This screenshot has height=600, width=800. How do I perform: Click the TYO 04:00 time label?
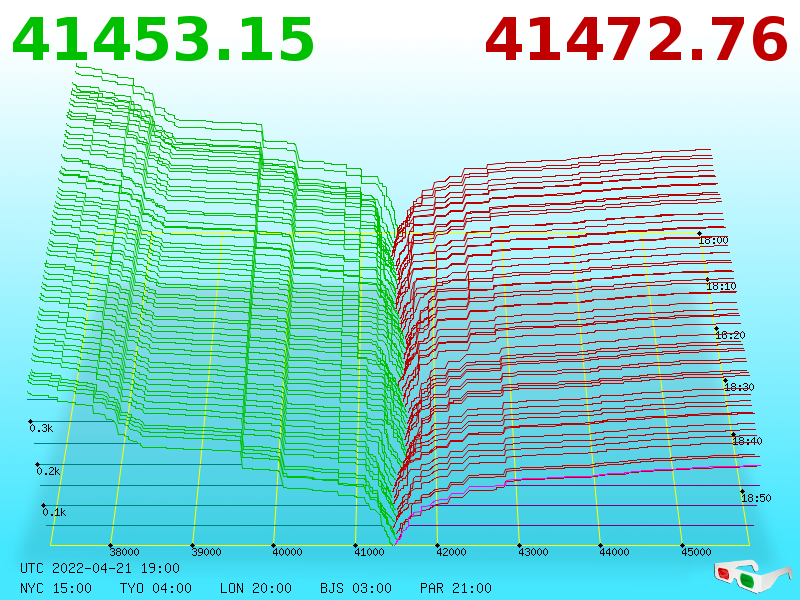(x=156, y=588)
